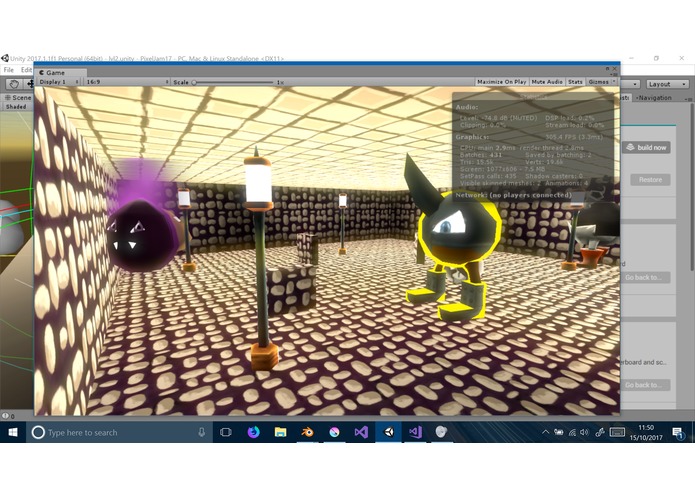Open the grey round app in taskbar
The width and height of the screenshot is (695, 494).
441,432
